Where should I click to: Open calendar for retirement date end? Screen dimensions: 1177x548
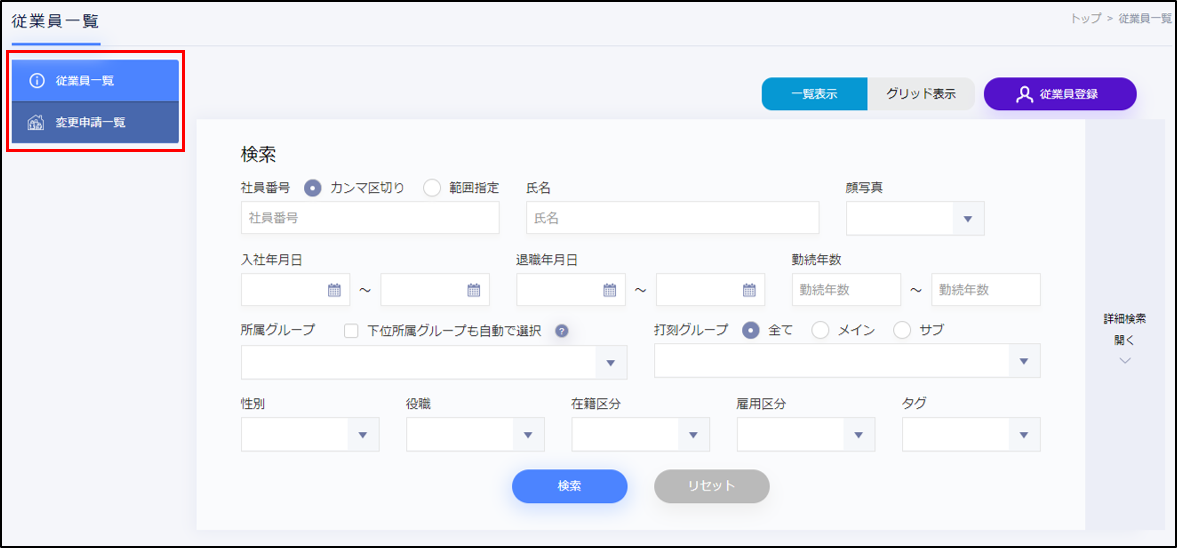click(x=749, y=290)
